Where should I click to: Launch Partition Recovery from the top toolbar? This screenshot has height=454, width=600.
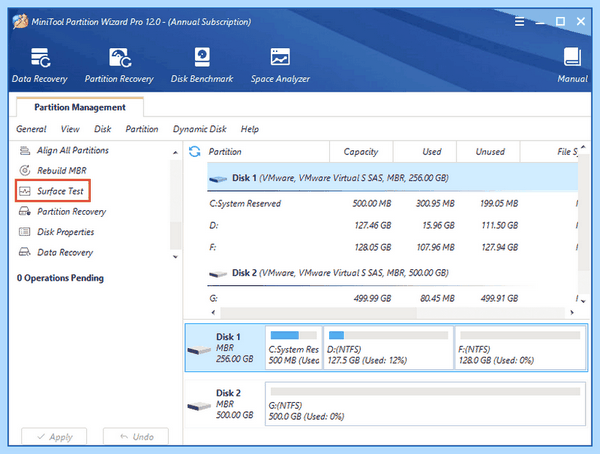(119, 65)
